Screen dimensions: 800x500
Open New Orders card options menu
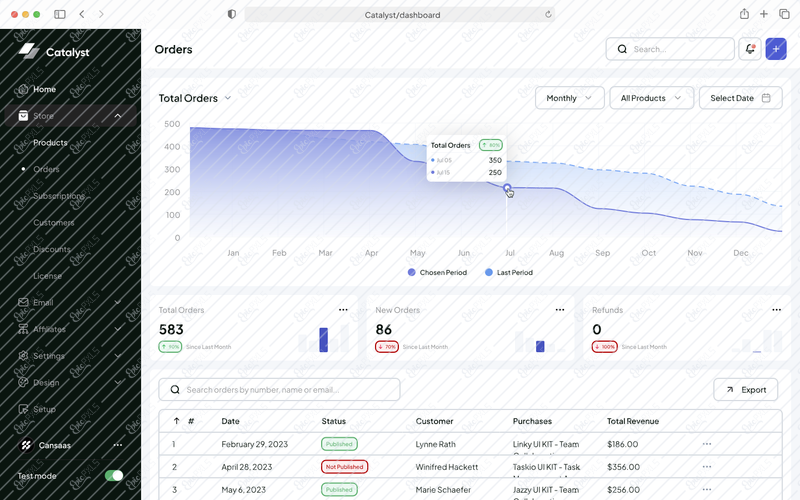pyautogui.click(x=560, y=310)
